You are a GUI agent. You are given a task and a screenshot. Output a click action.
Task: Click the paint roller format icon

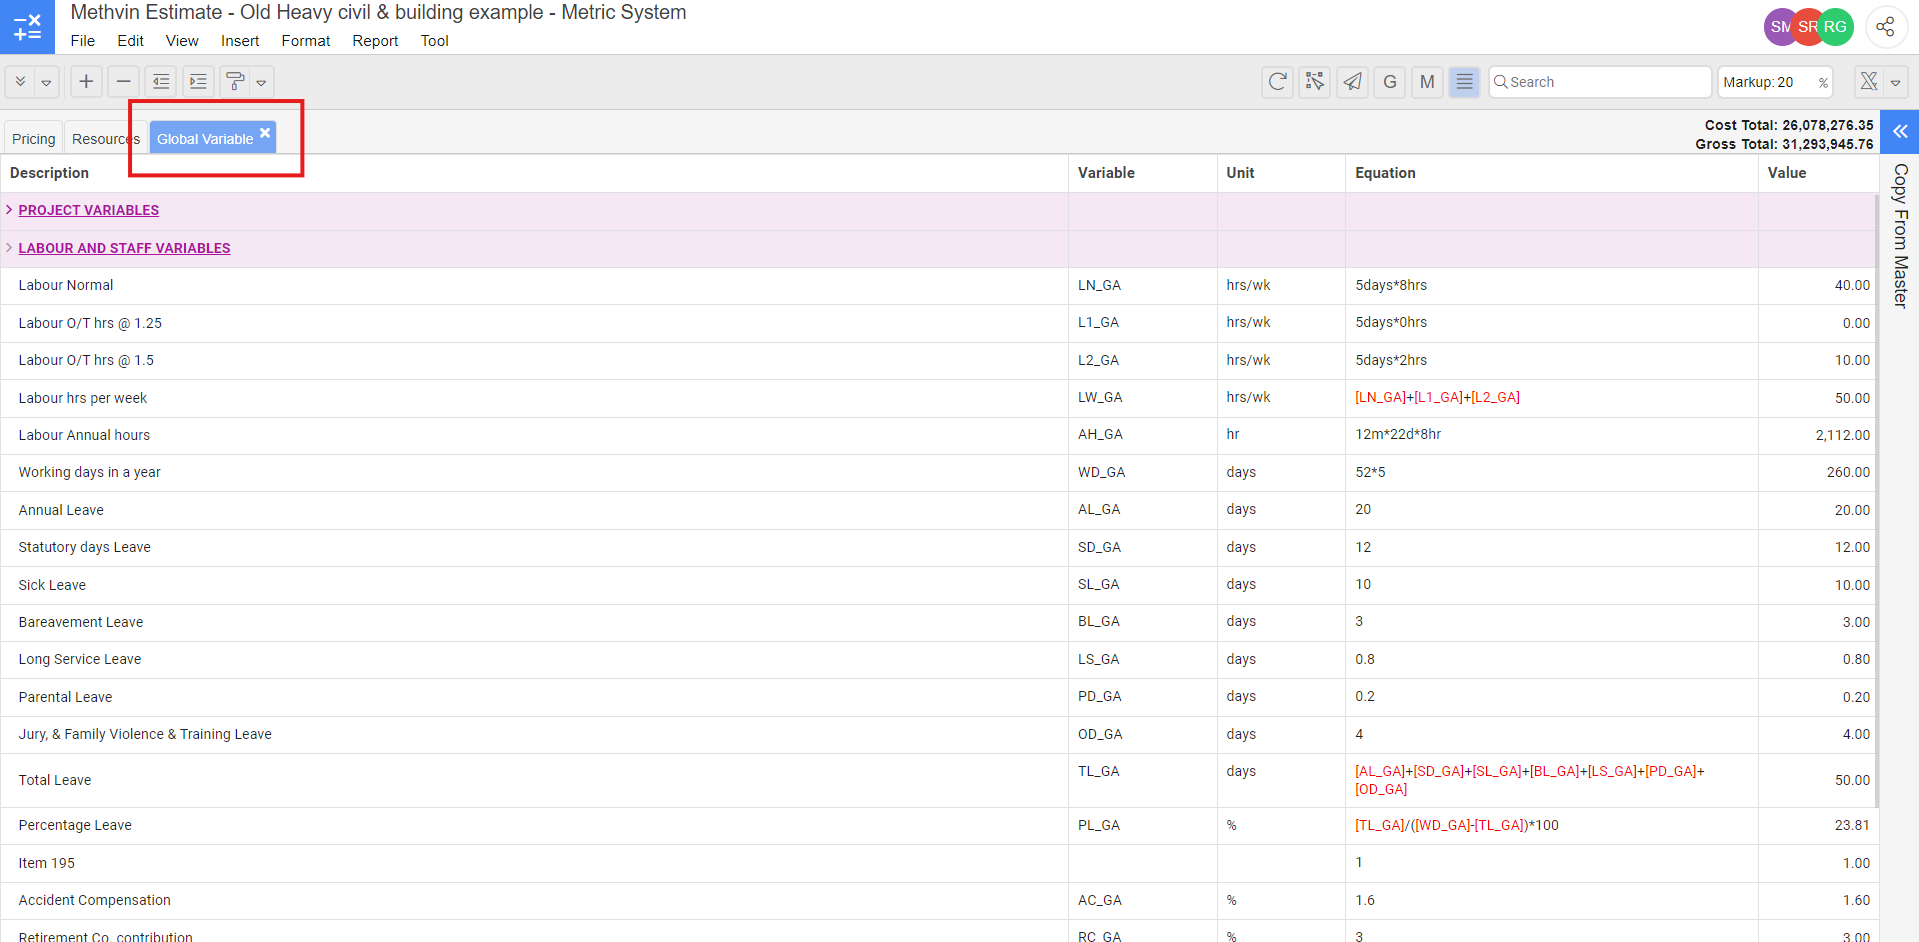(x=235, y=82)
